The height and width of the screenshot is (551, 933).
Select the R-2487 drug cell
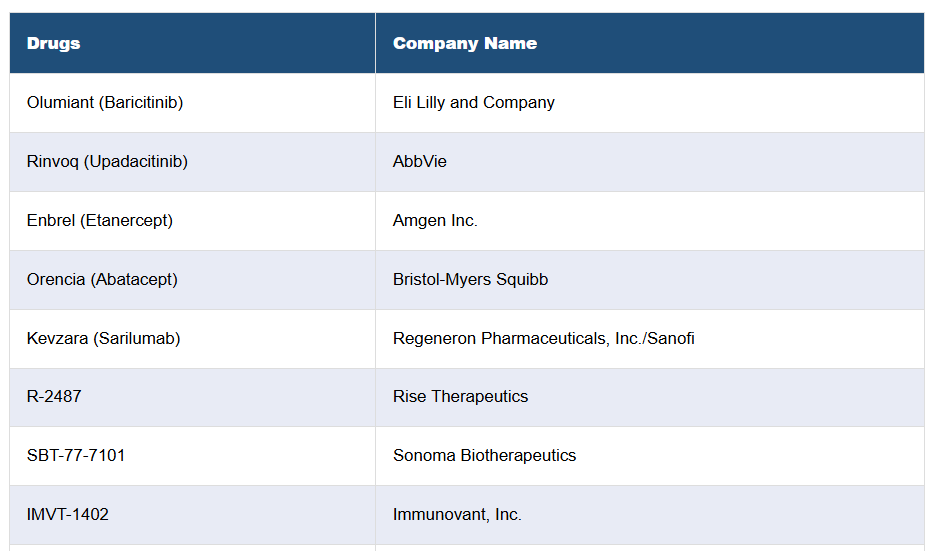(x=54, y=396)
